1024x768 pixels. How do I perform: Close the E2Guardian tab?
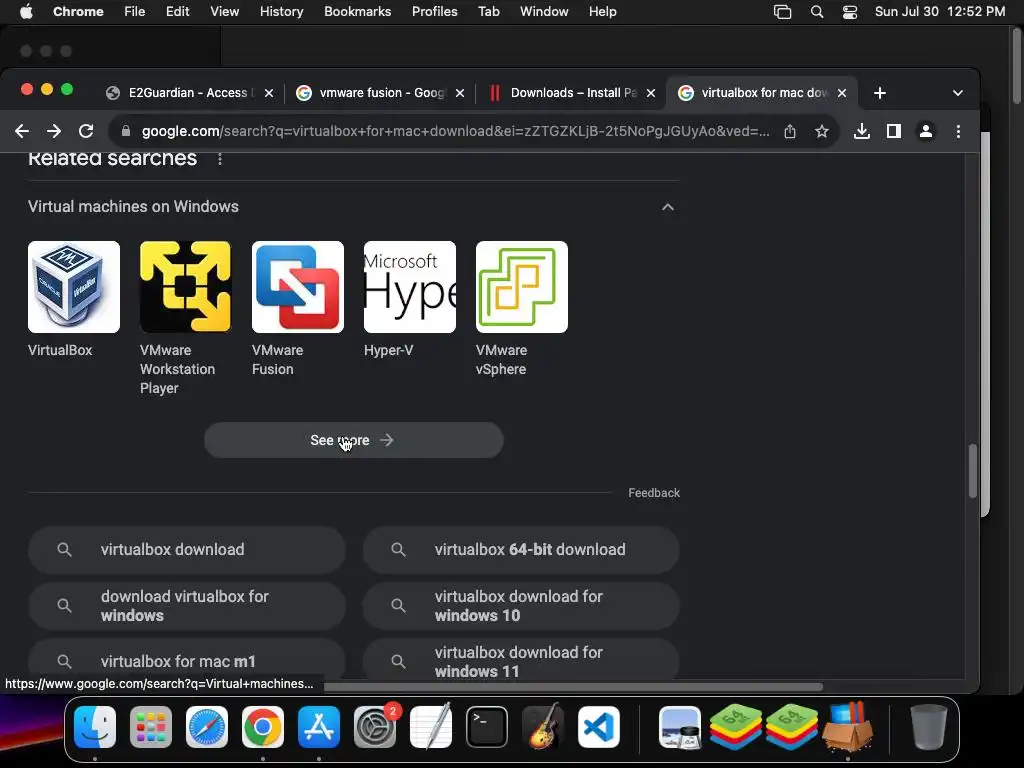268,93
